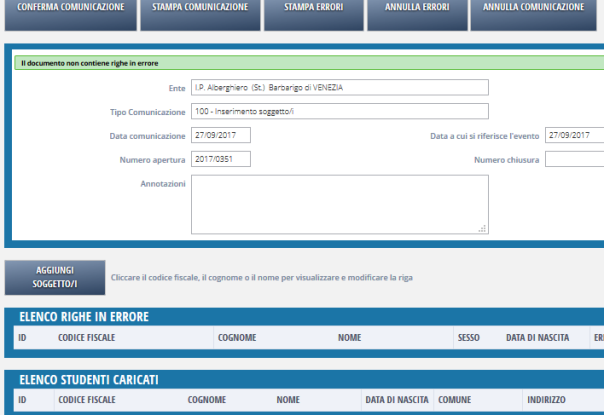Click the Annotazioni textarea resize handle
This screenshot has width=604, height=415.
point(484,229)
